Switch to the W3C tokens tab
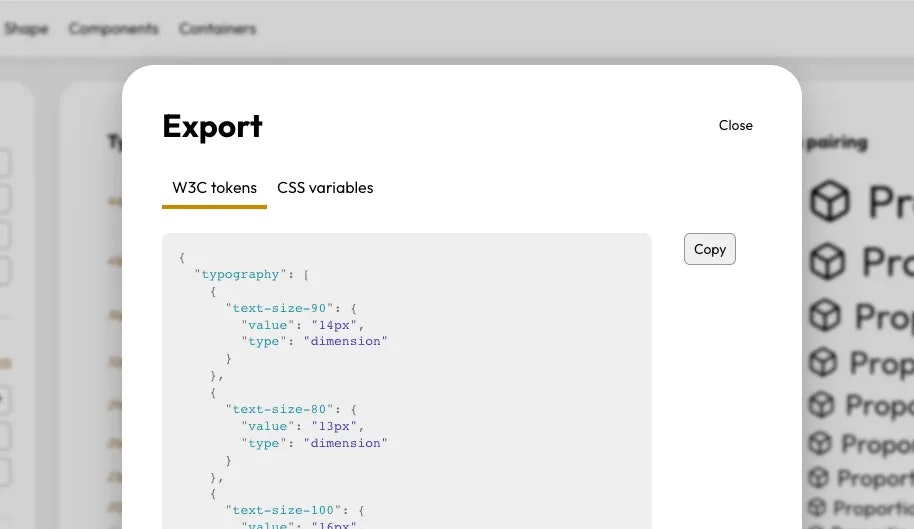The image size is (914, 529). coord(215,188)
